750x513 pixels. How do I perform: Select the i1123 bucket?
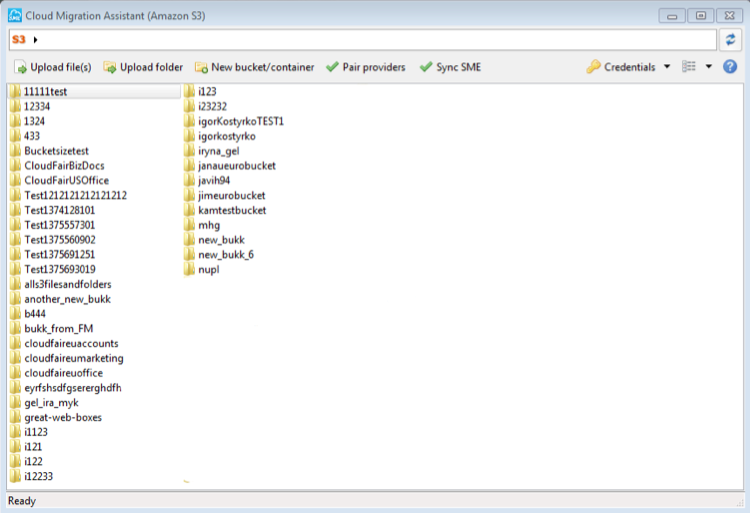click(x=36, y=432)
